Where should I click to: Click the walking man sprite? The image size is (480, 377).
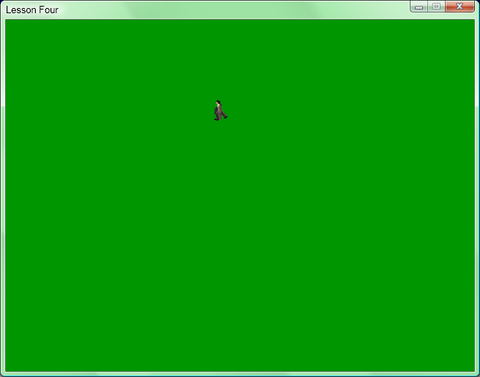pyautogui.click(x=220, y=110)
